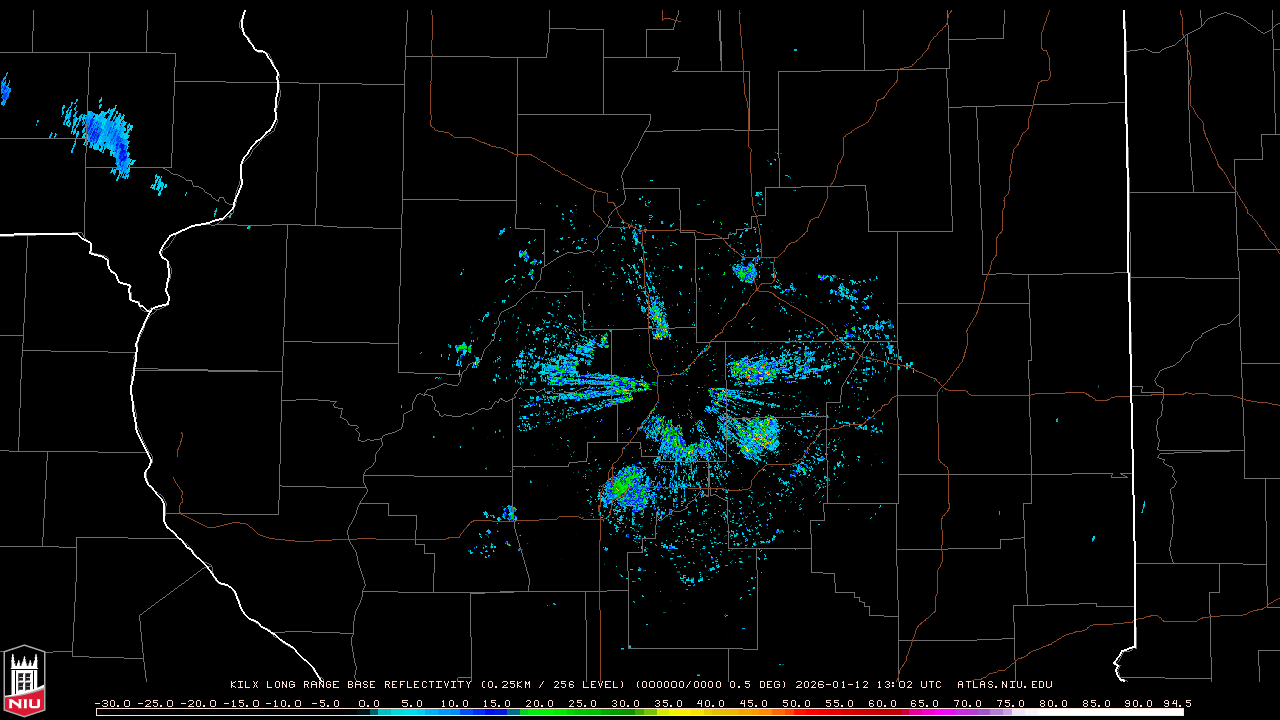Click the 65.0 scale value
Image resolution: width=1280 pixels, height=720 pixels.
coord(922,703)
